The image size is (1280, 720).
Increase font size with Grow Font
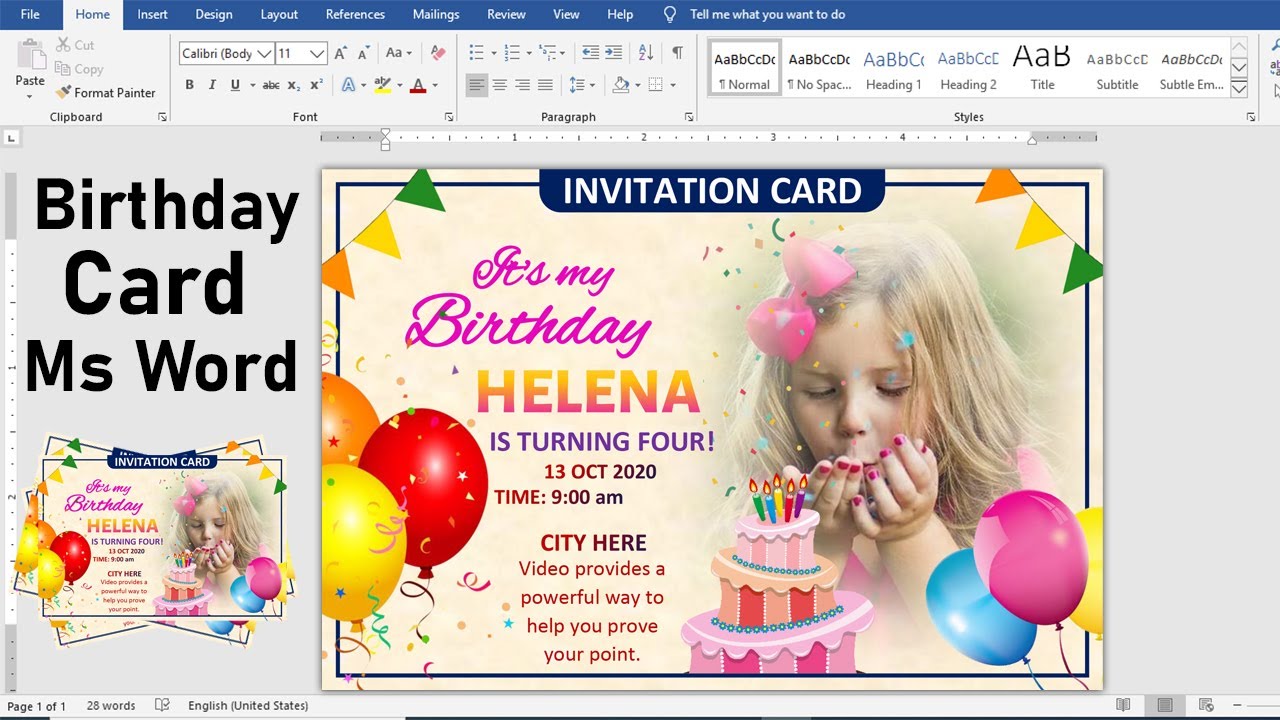pos(341,53)
